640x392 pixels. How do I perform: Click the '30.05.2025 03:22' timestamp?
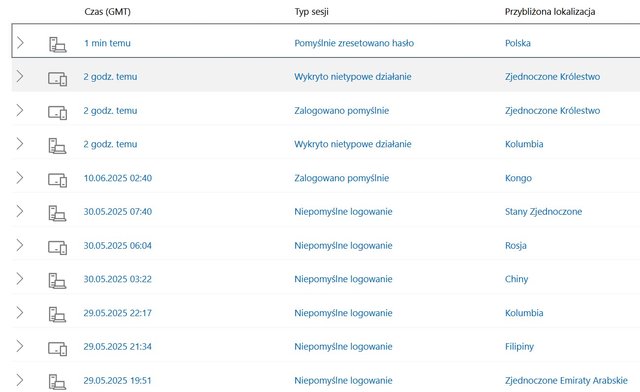[118, 279]
